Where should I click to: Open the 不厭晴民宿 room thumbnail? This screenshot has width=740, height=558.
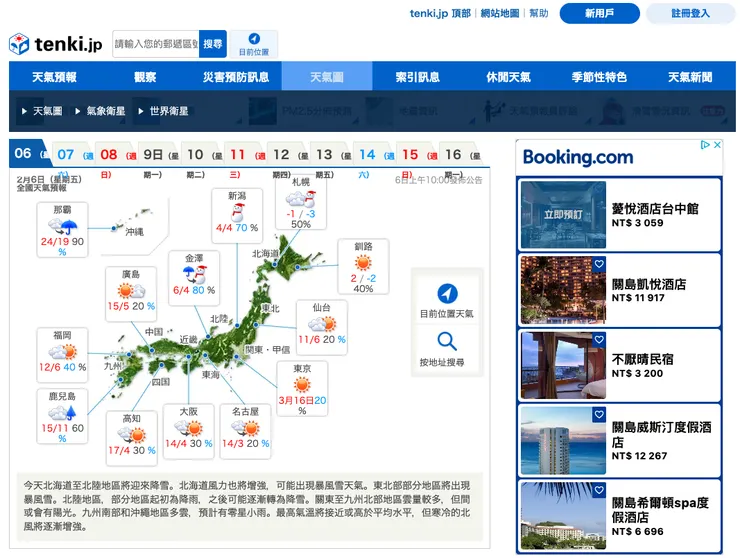point(563,365)
